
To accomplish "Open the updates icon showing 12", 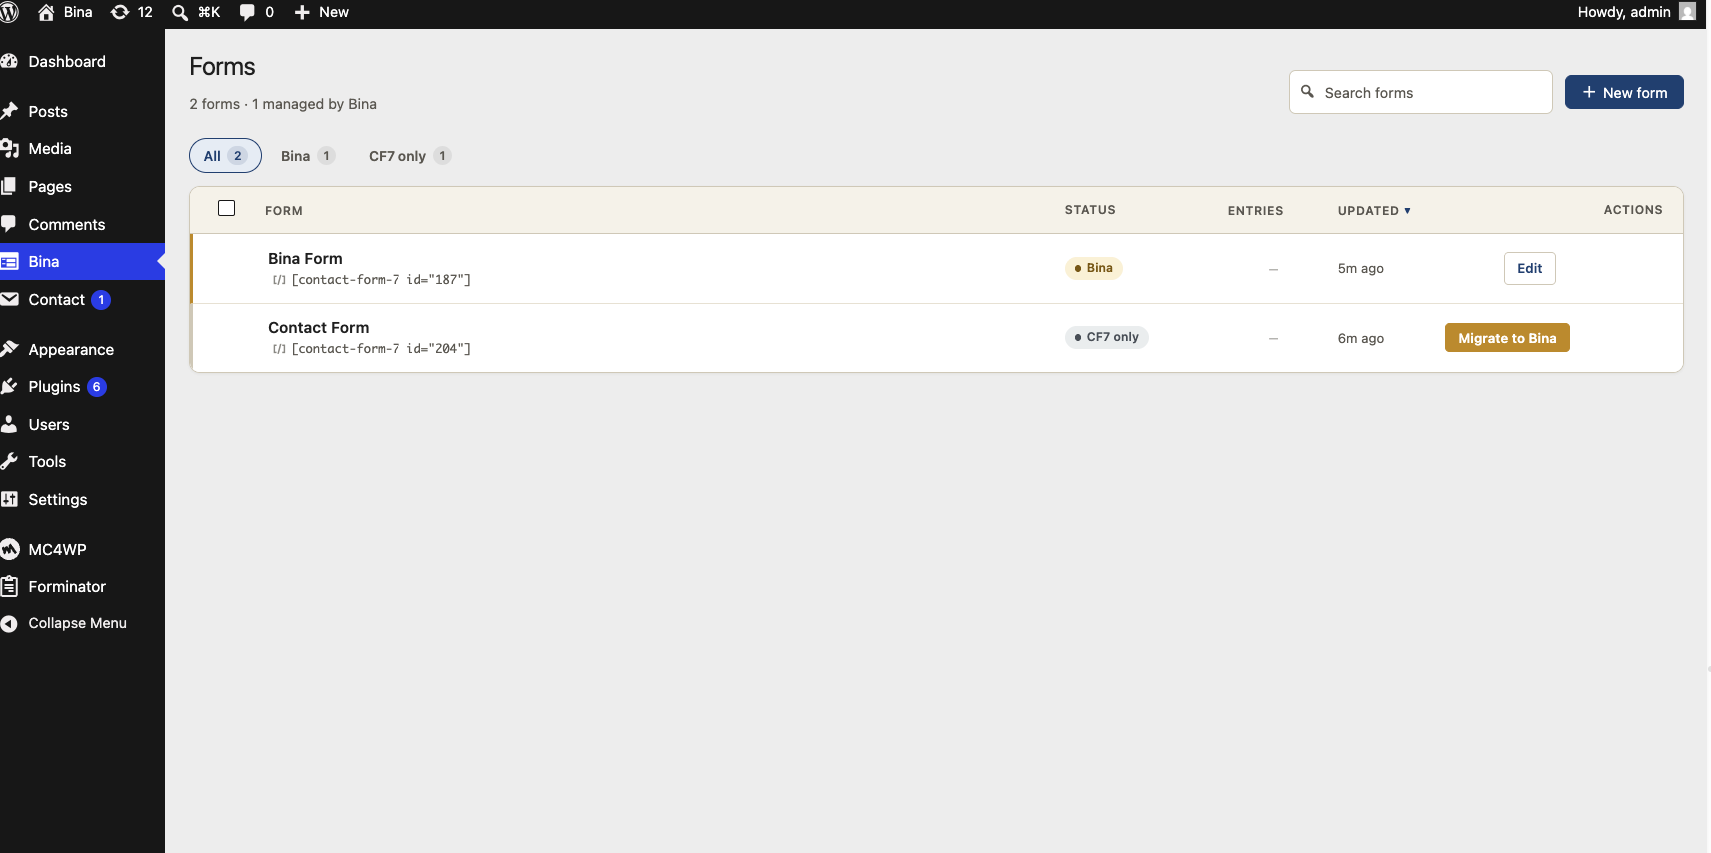I will (x=120, y=12).
